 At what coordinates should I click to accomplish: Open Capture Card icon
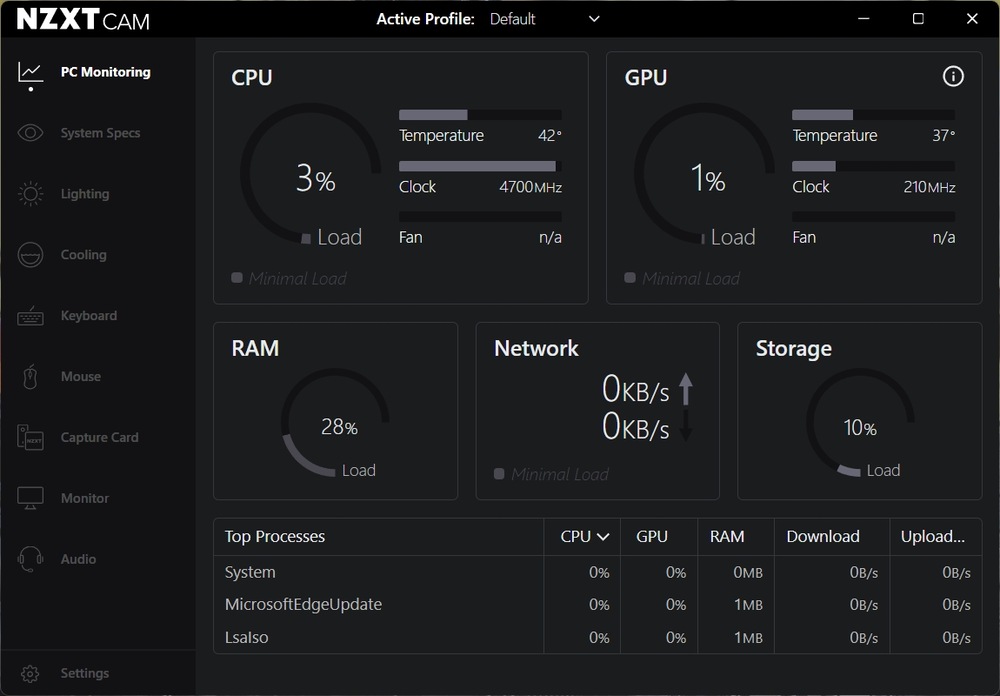click(30, 438)
